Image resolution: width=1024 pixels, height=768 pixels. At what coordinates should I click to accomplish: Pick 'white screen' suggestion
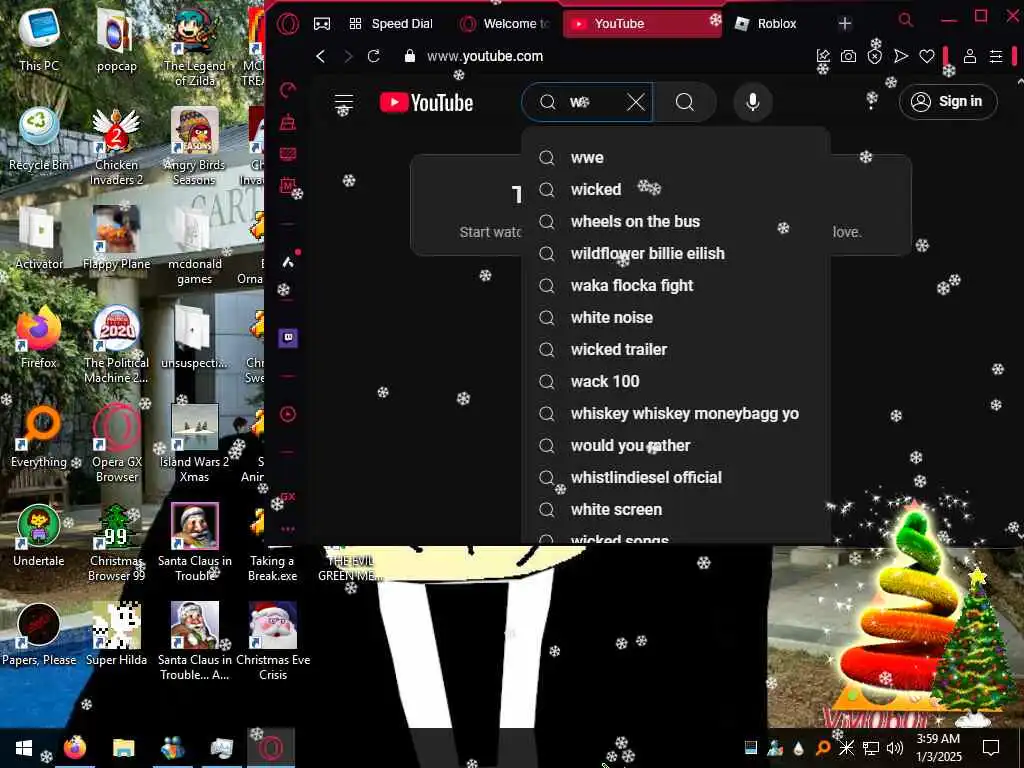click(x=676, y=509)
